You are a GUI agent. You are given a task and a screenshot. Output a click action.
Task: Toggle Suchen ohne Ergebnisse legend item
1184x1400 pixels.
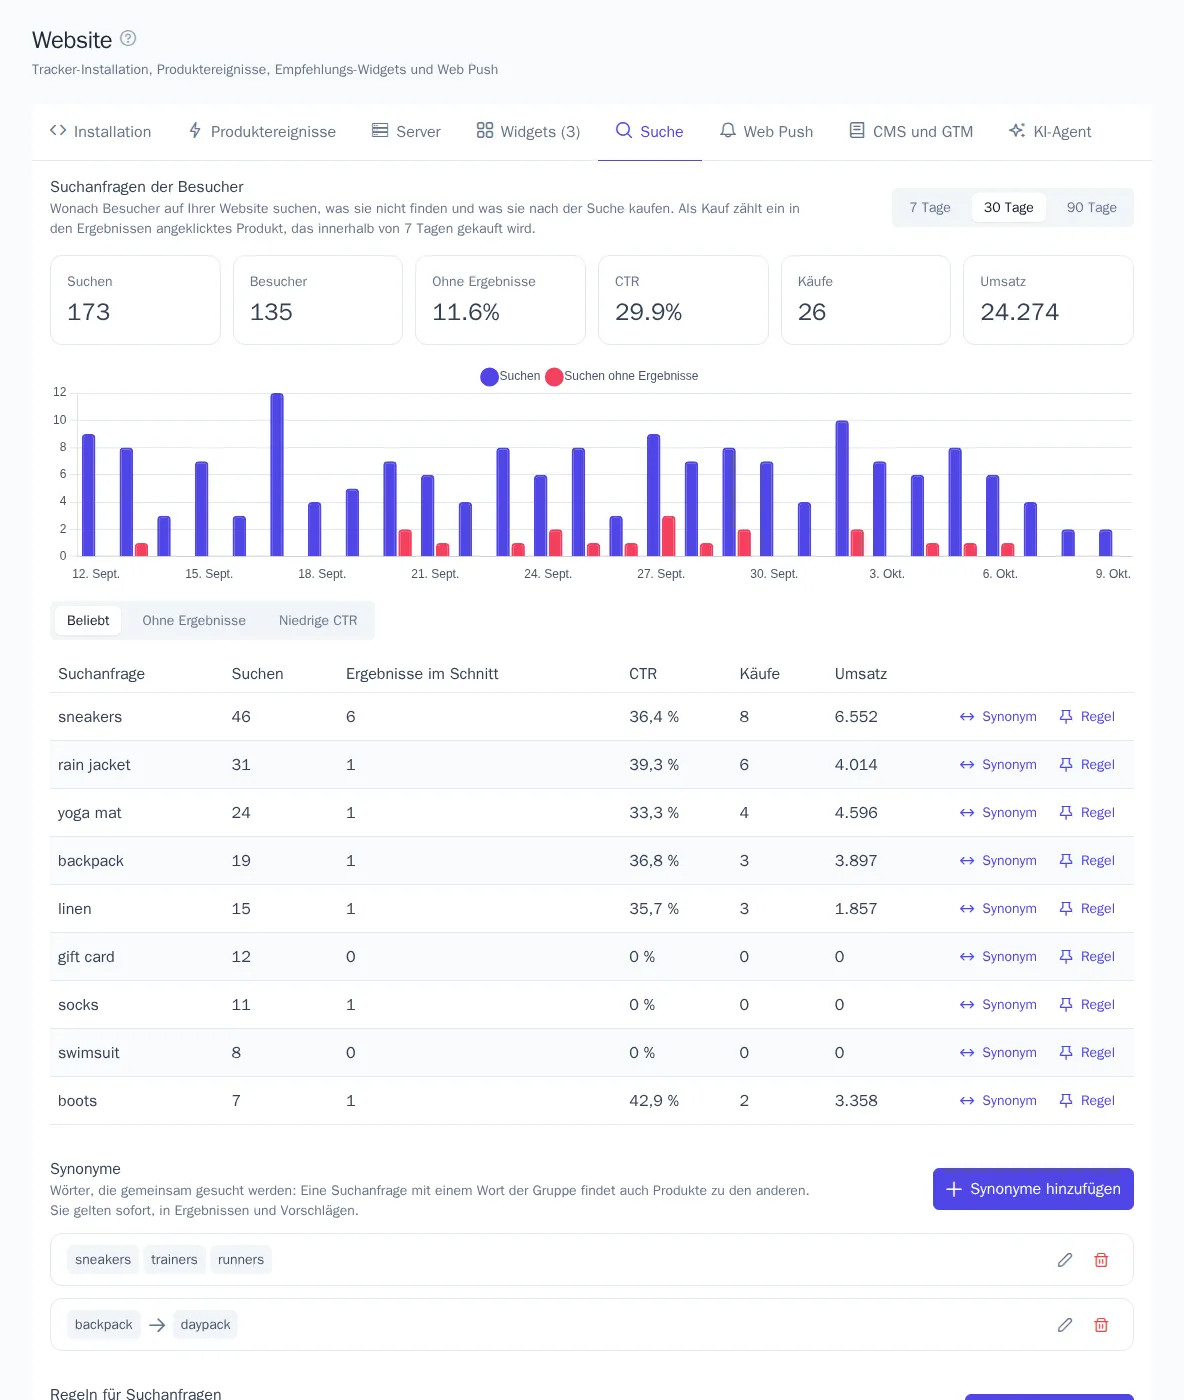pos(621,376)
